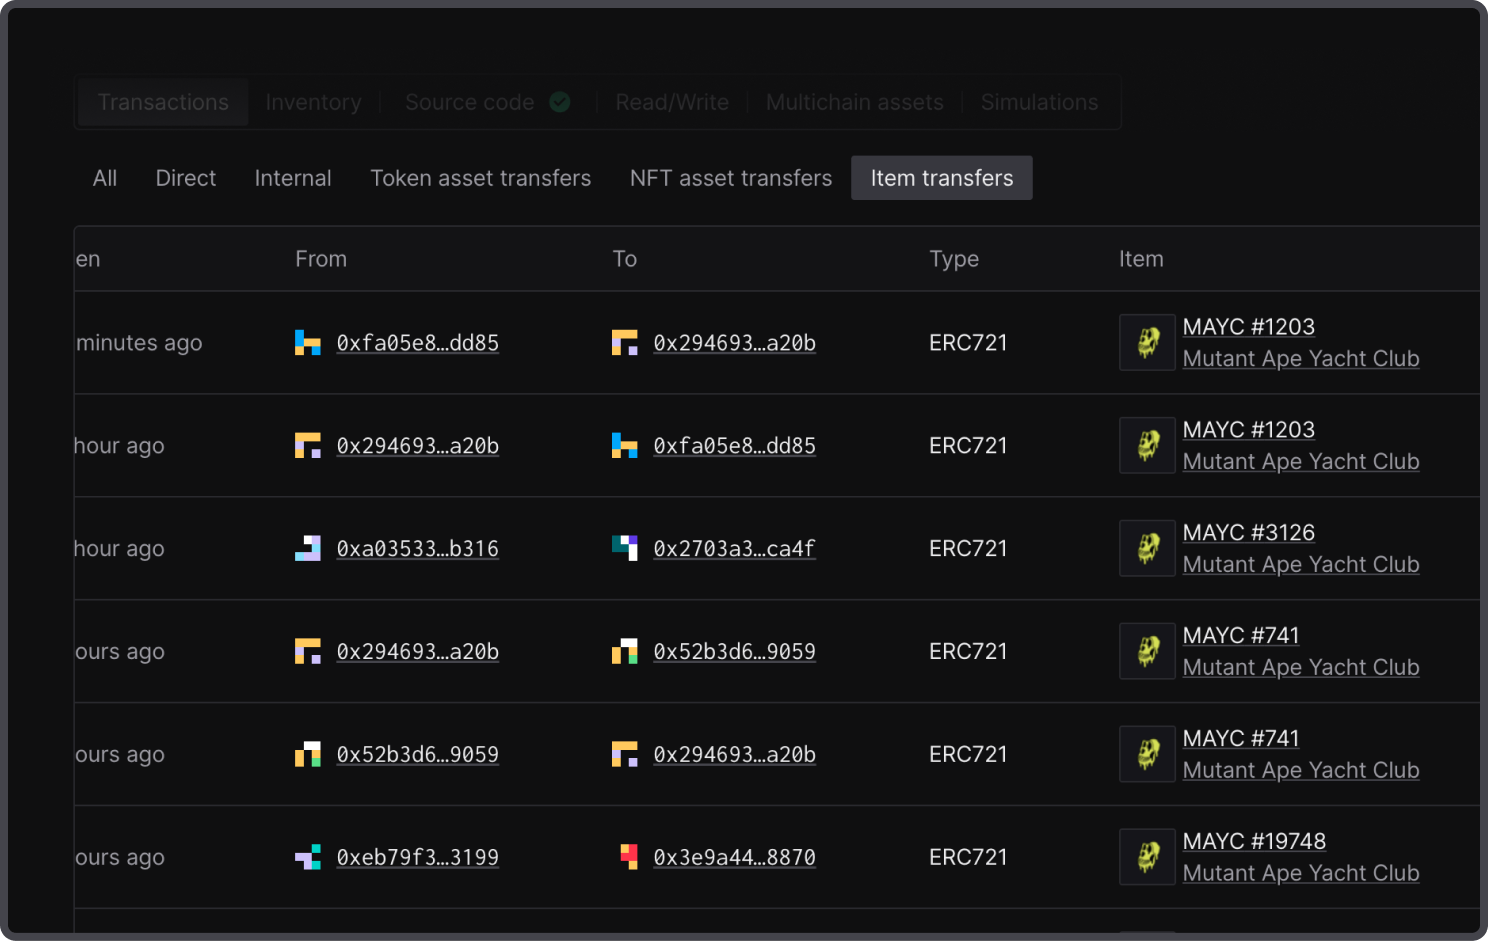Open the Simulations tab
The height and width of the screenshot is (941, 1488).
tap(1039, 102)
